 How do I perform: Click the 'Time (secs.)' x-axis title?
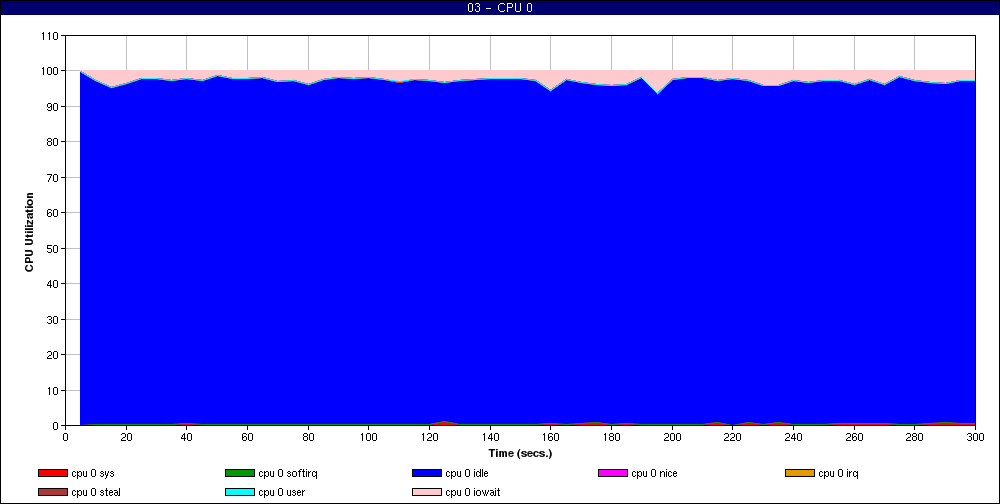(520, 454)
